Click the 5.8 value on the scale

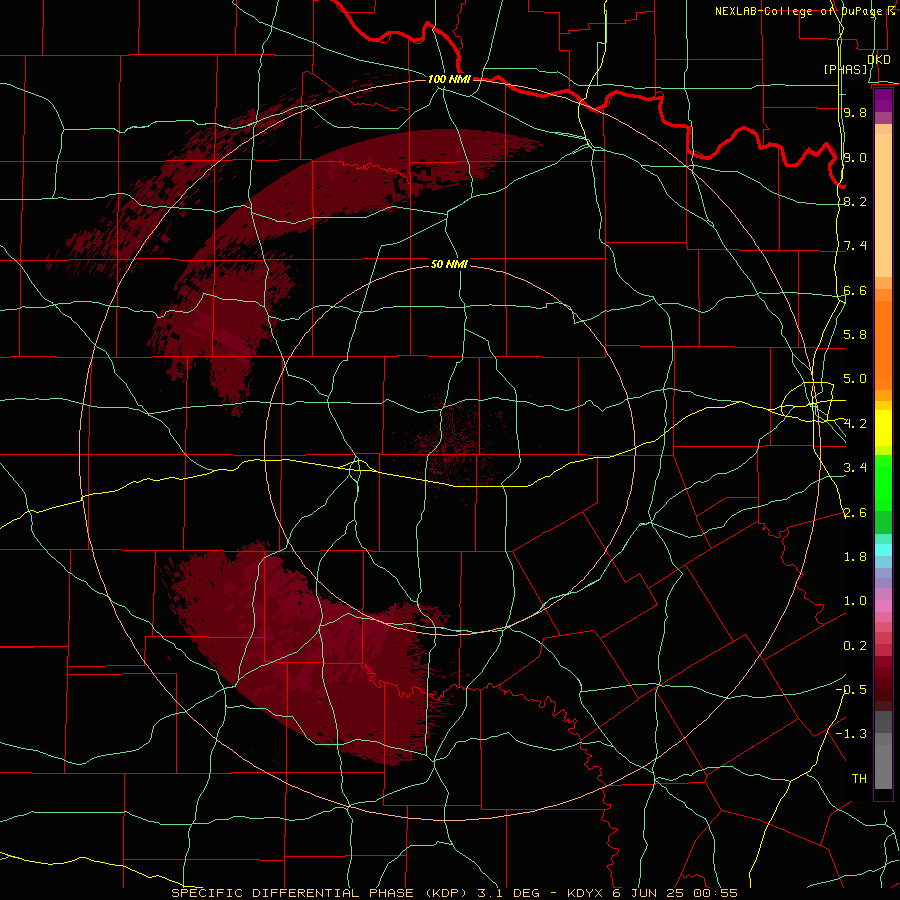pyautogui.click(x=855, y=335)
